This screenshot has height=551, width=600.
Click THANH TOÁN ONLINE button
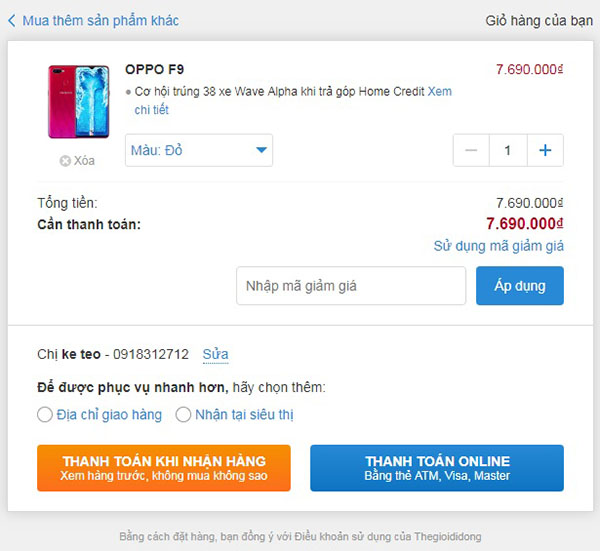(x=437, y=467)
